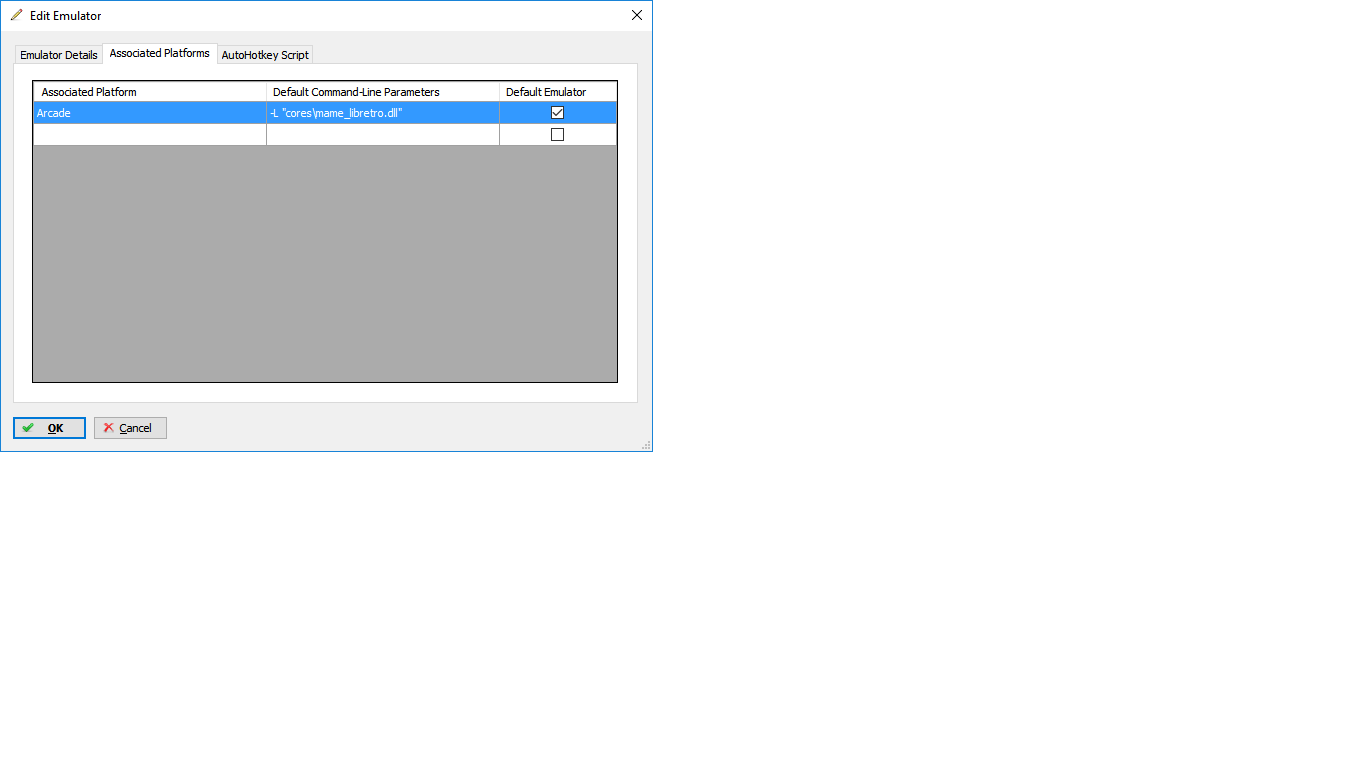The image size is (1360, 768).
Task: Check Default Emulator in the empty row
Action: pos(558,135)
